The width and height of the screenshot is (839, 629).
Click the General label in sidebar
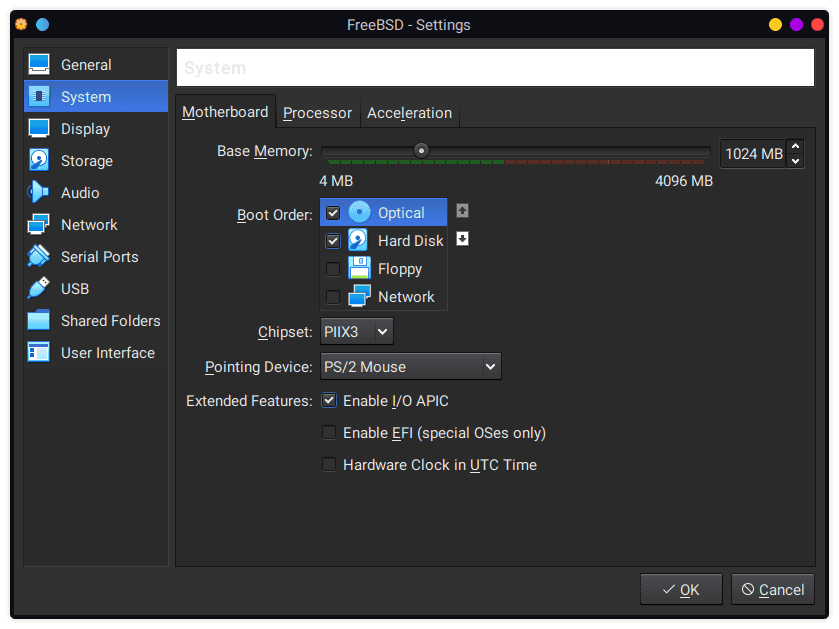(x=86, y=65)
